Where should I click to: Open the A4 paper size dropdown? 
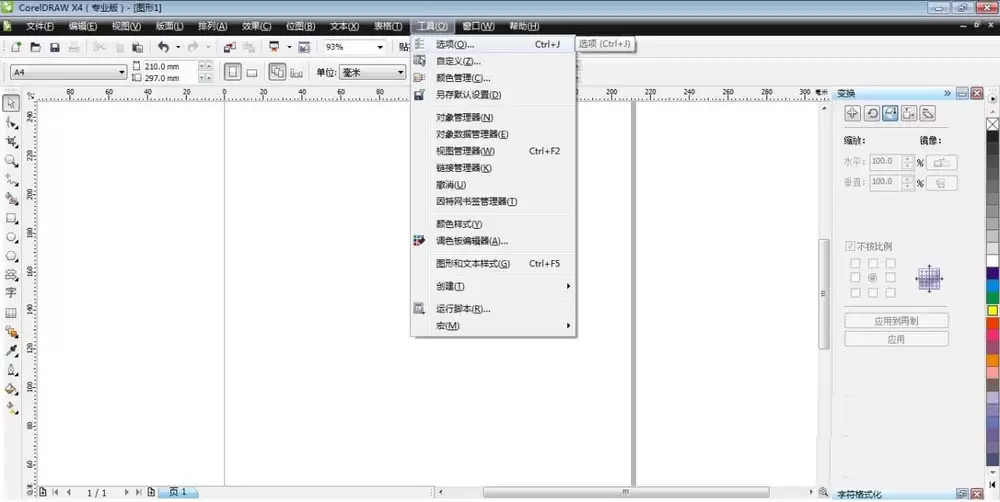click(122, 72)
